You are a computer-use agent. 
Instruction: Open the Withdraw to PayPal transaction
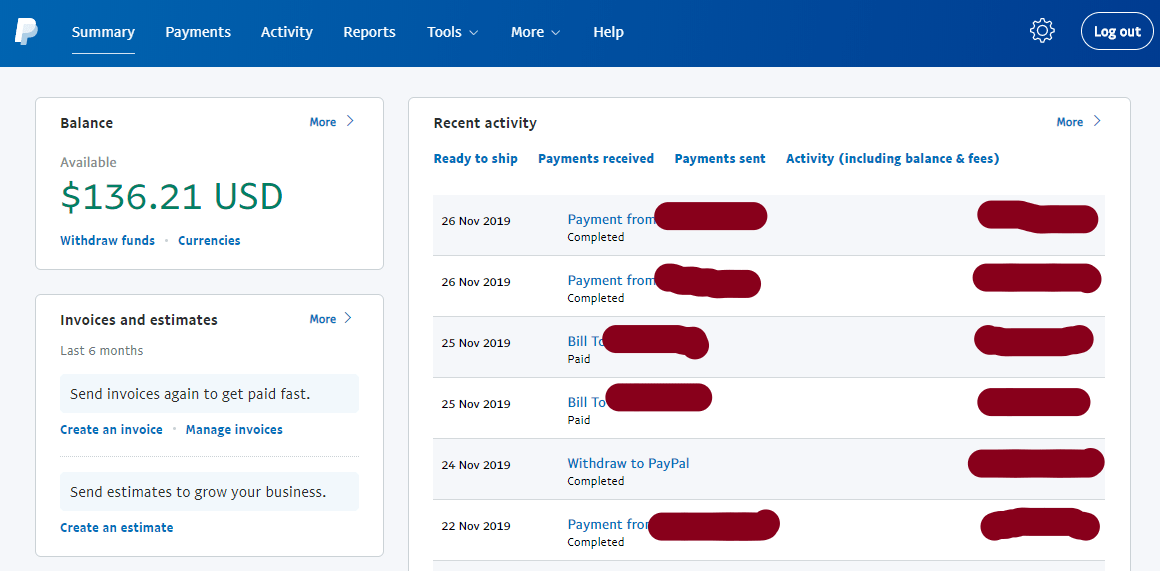pyautogui.click(x=628, y=464)
